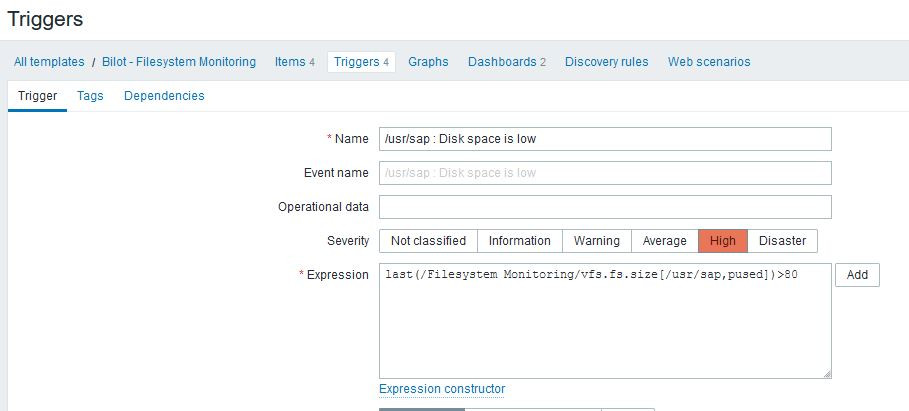The image size is (909, 411).
Task: Open Web scenarios section
Action: pyautogui.click(x=709, y=62)
